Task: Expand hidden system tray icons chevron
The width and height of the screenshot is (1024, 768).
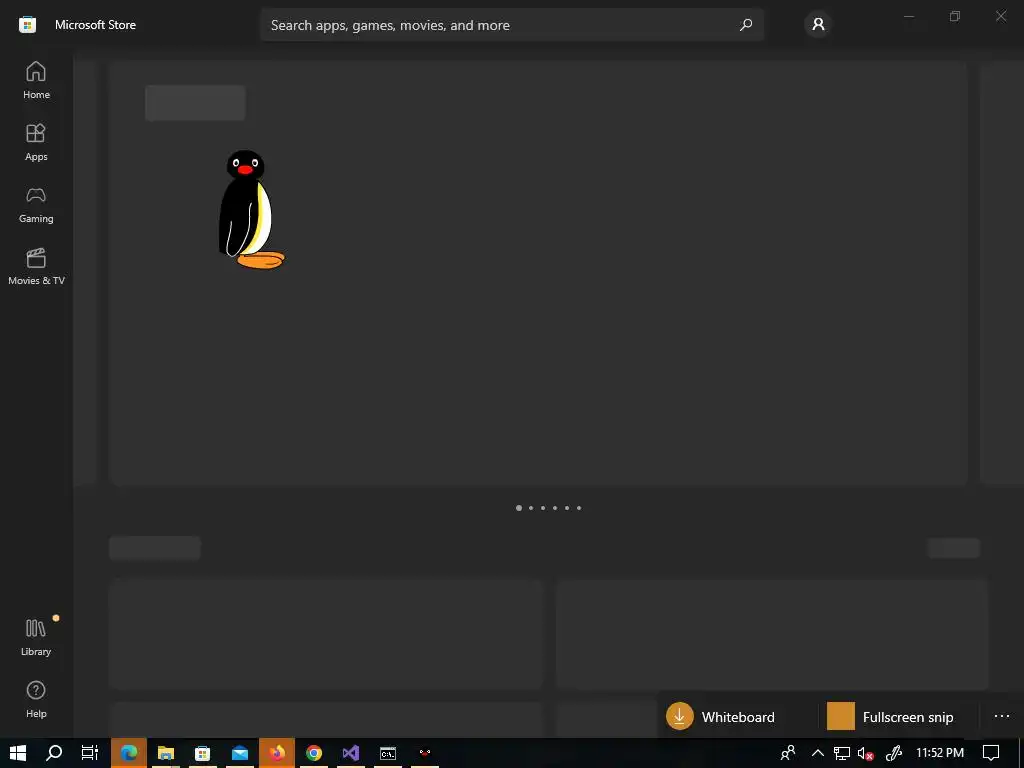Action: coord(817,753)
